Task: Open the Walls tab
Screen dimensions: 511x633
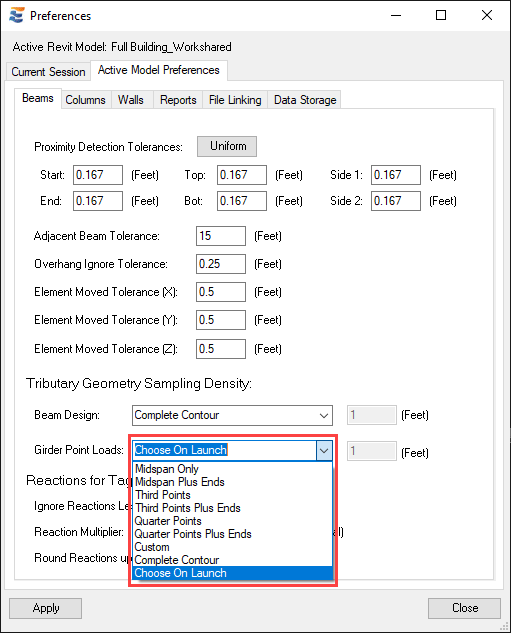Action: click(x=131, y=100)
